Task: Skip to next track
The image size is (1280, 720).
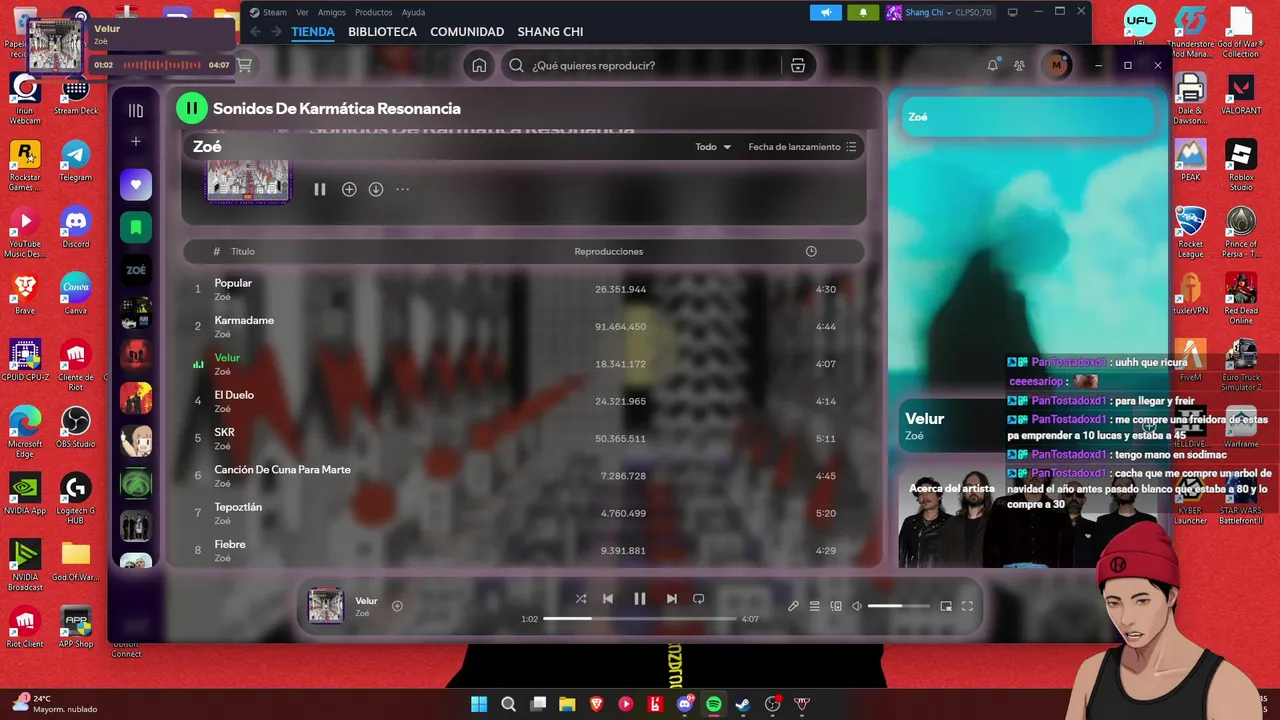Action: pos(672,598)
